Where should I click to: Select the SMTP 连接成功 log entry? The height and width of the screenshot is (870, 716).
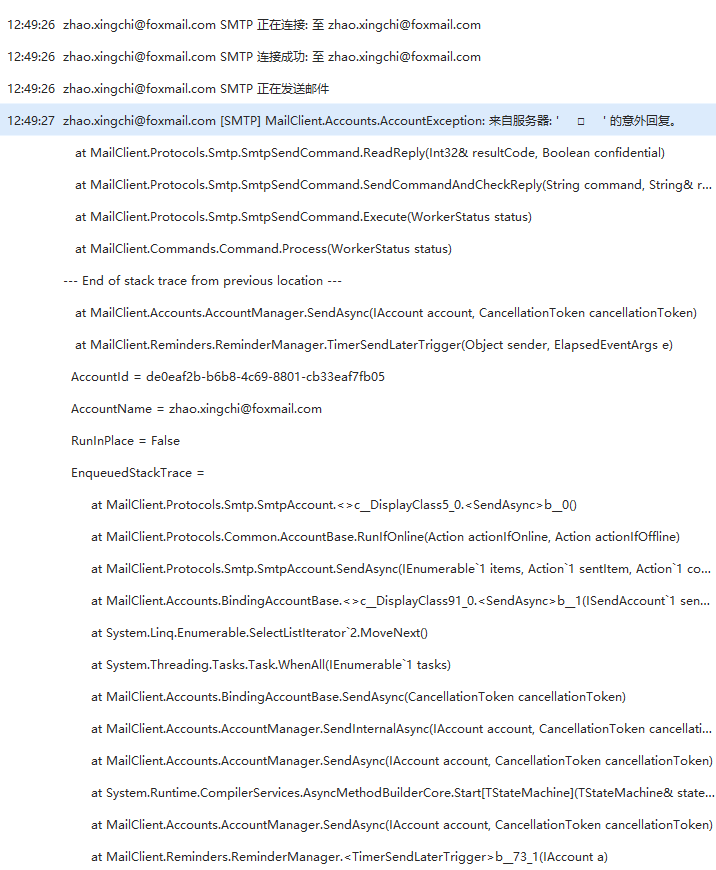pos(358,57)
